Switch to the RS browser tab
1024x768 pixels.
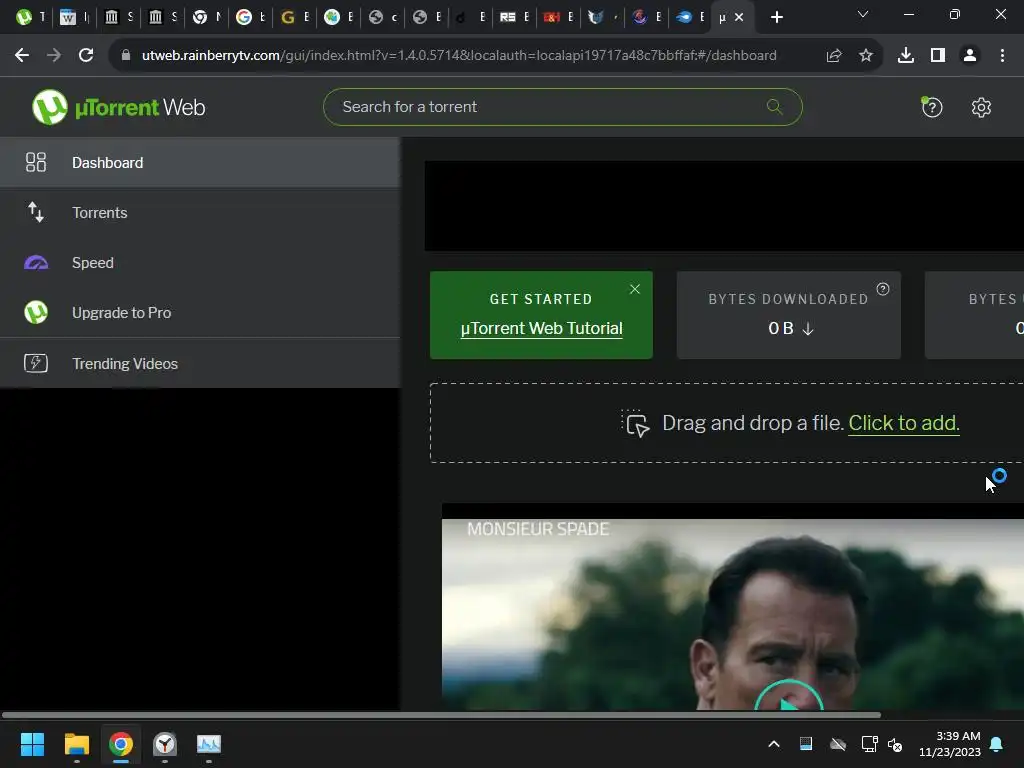point(514,17)
